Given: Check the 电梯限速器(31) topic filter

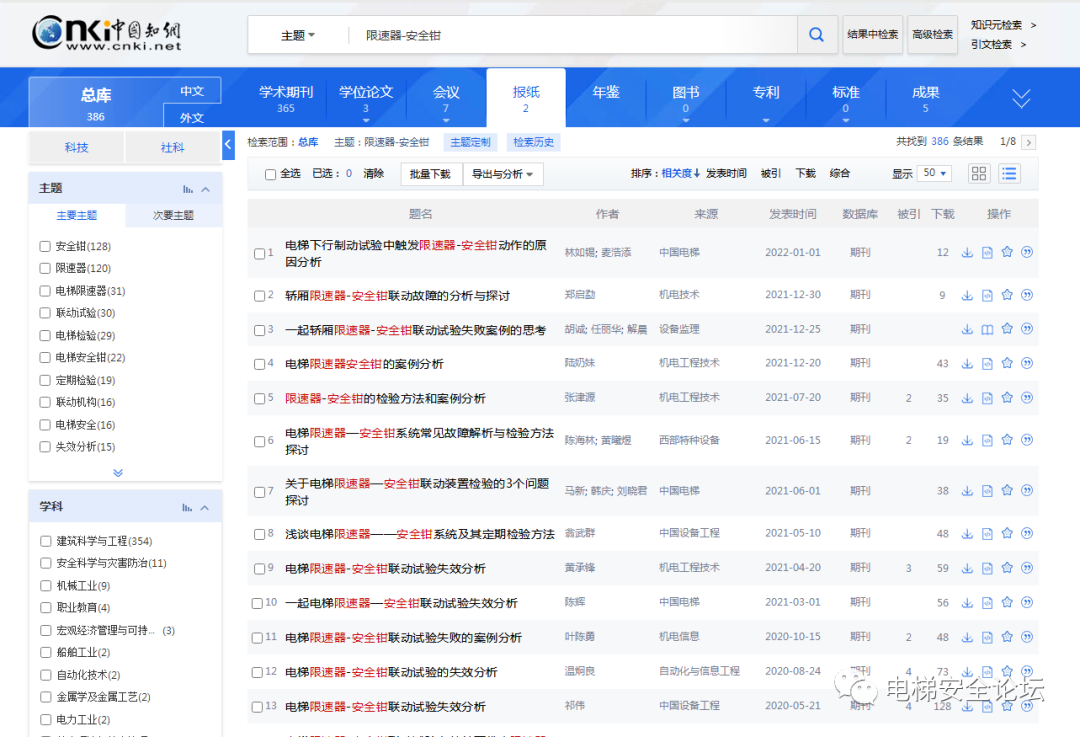Looking at the screenshot, I should [x=45, y=291].
